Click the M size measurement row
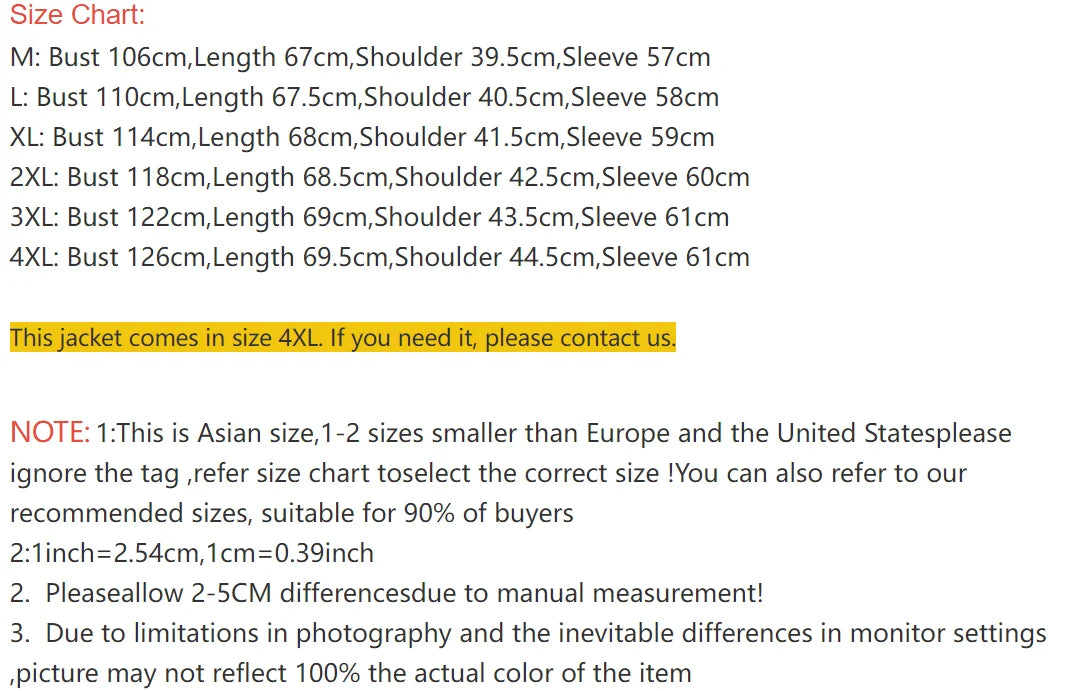1065x691 pixels. point(360,57)
